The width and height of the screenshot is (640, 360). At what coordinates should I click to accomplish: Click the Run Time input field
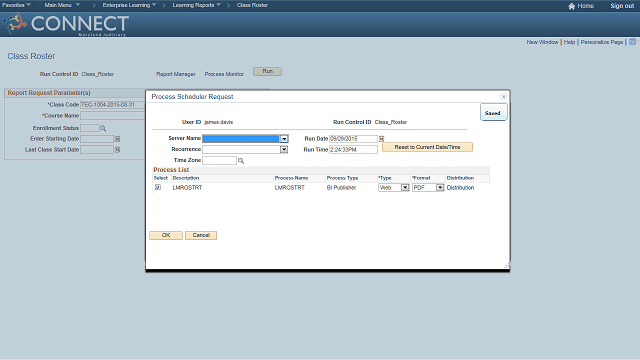(353, 150)
